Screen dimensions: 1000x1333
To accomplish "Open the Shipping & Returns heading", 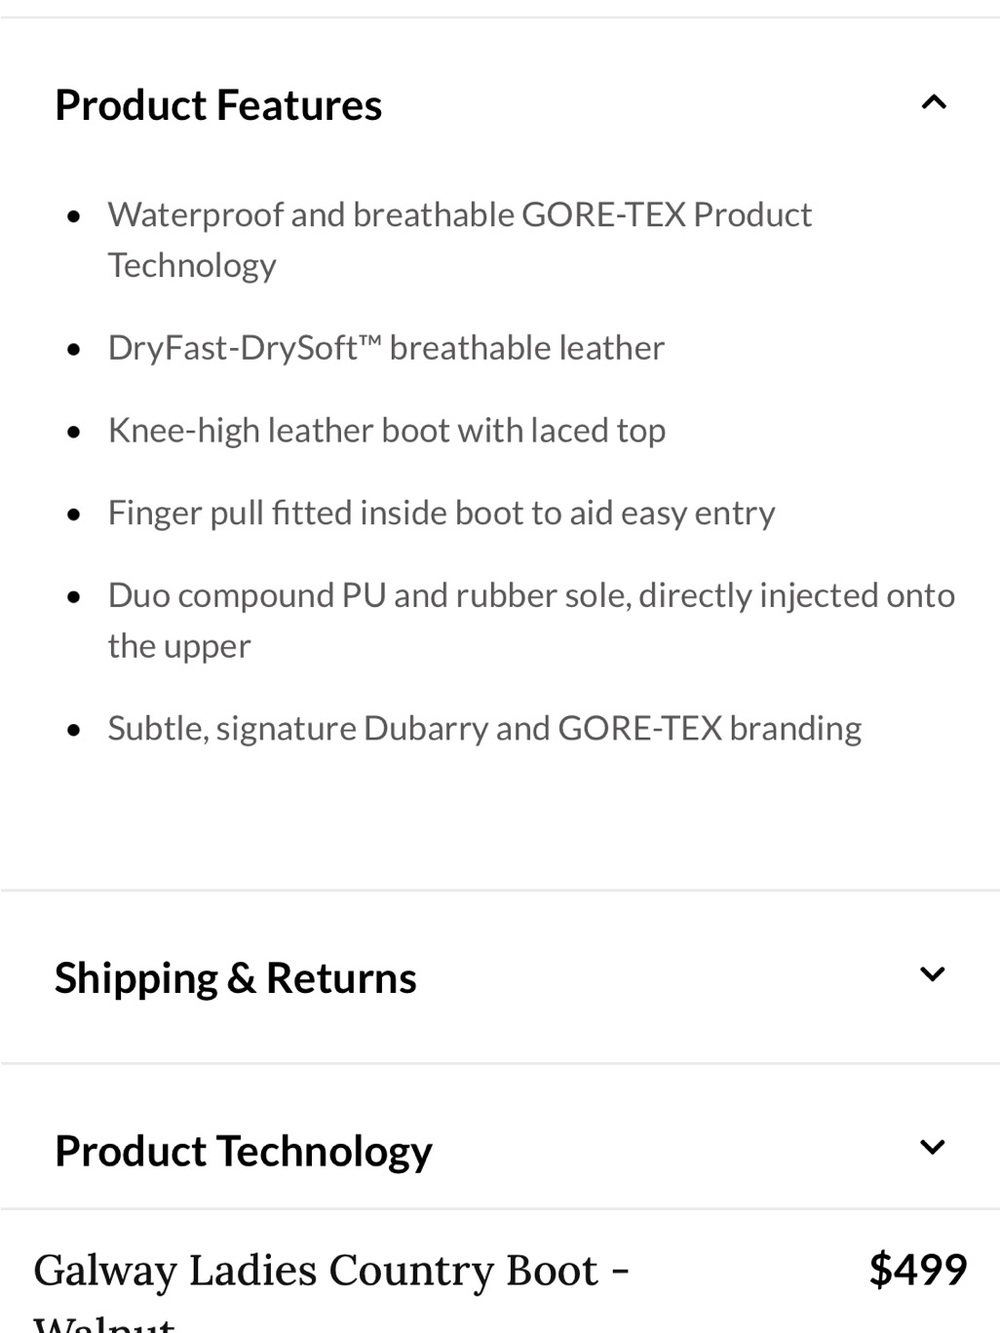I will [x=235, y=978].
